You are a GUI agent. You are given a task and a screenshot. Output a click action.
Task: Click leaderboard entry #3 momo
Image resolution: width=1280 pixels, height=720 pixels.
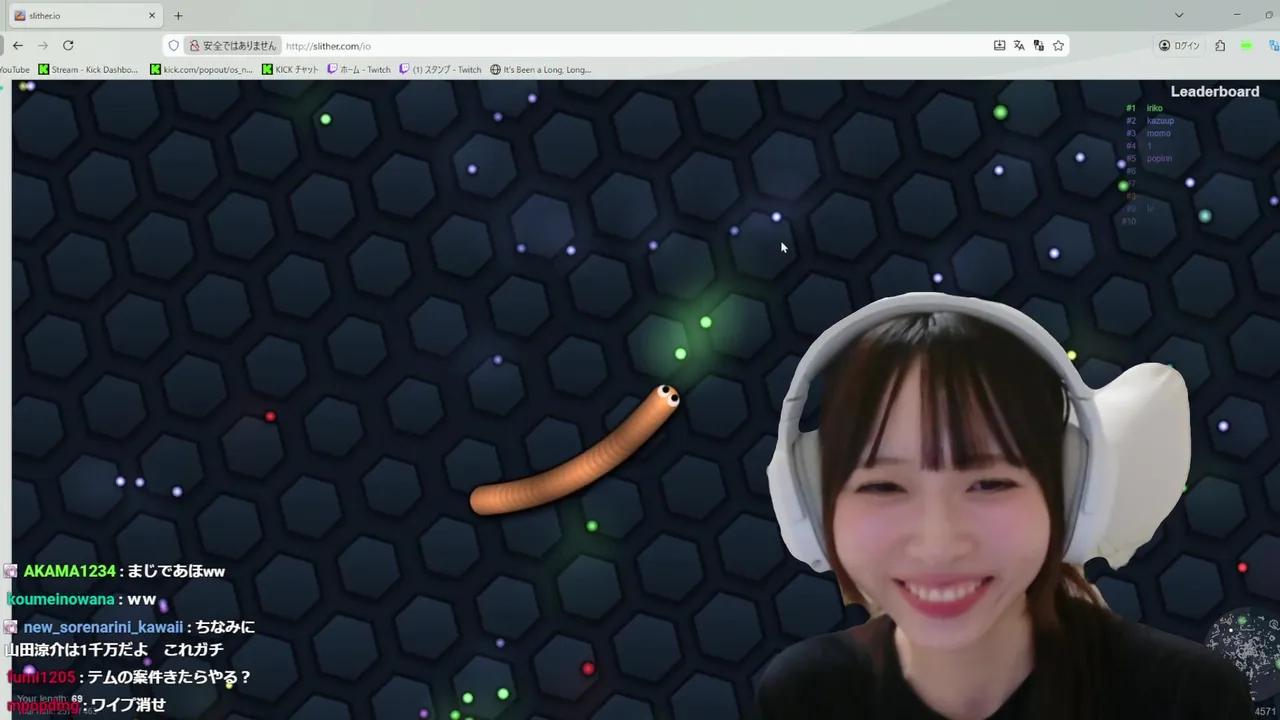click(1148, 134)
